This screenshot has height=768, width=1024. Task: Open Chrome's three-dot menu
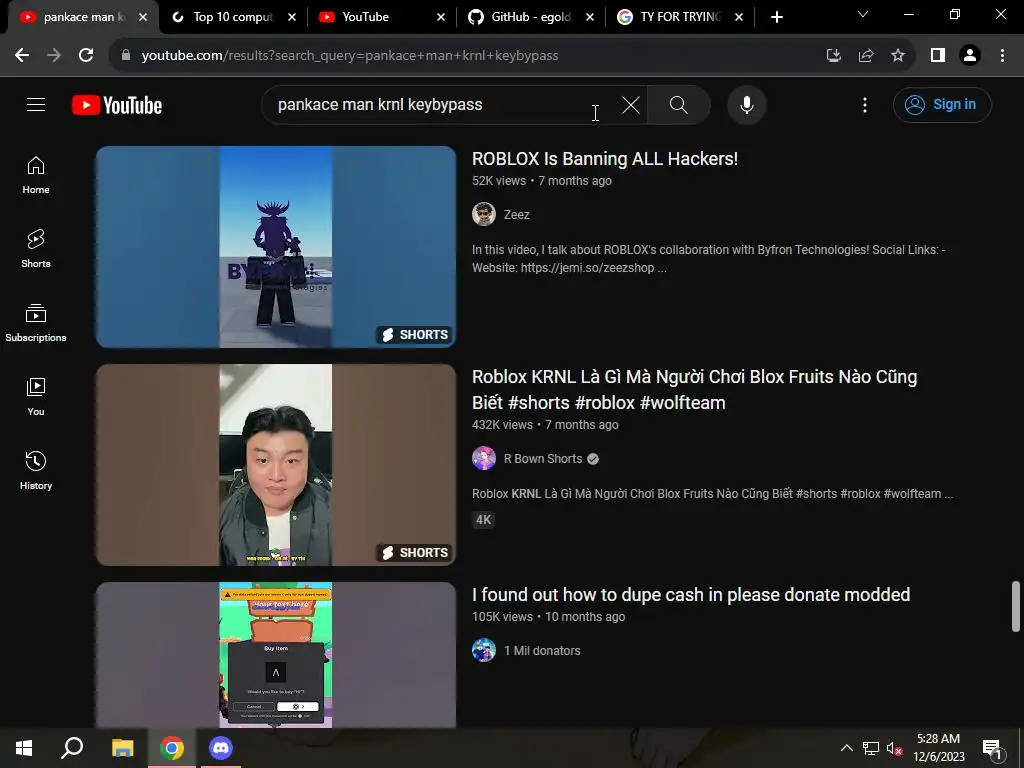(x=1002, y=56)
